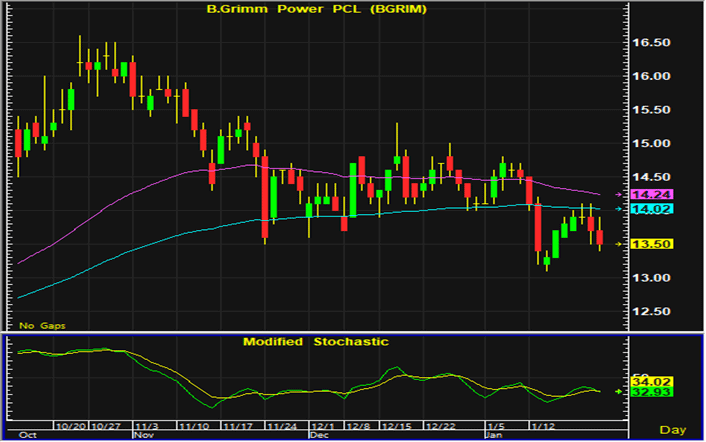Click the 12/15 date marker

(x=393, y=426)
